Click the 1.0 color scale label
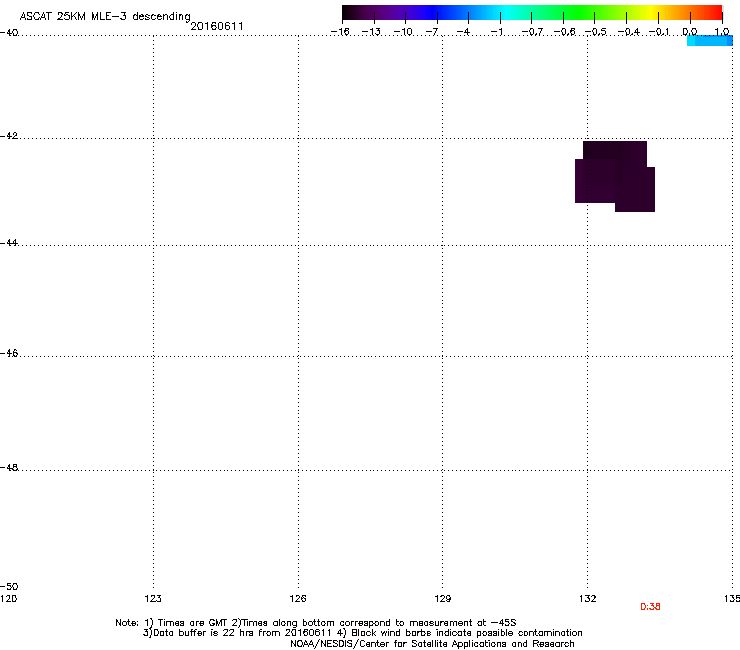The width and height of the screenshot is (740, 650). click(x=722, y=32)
